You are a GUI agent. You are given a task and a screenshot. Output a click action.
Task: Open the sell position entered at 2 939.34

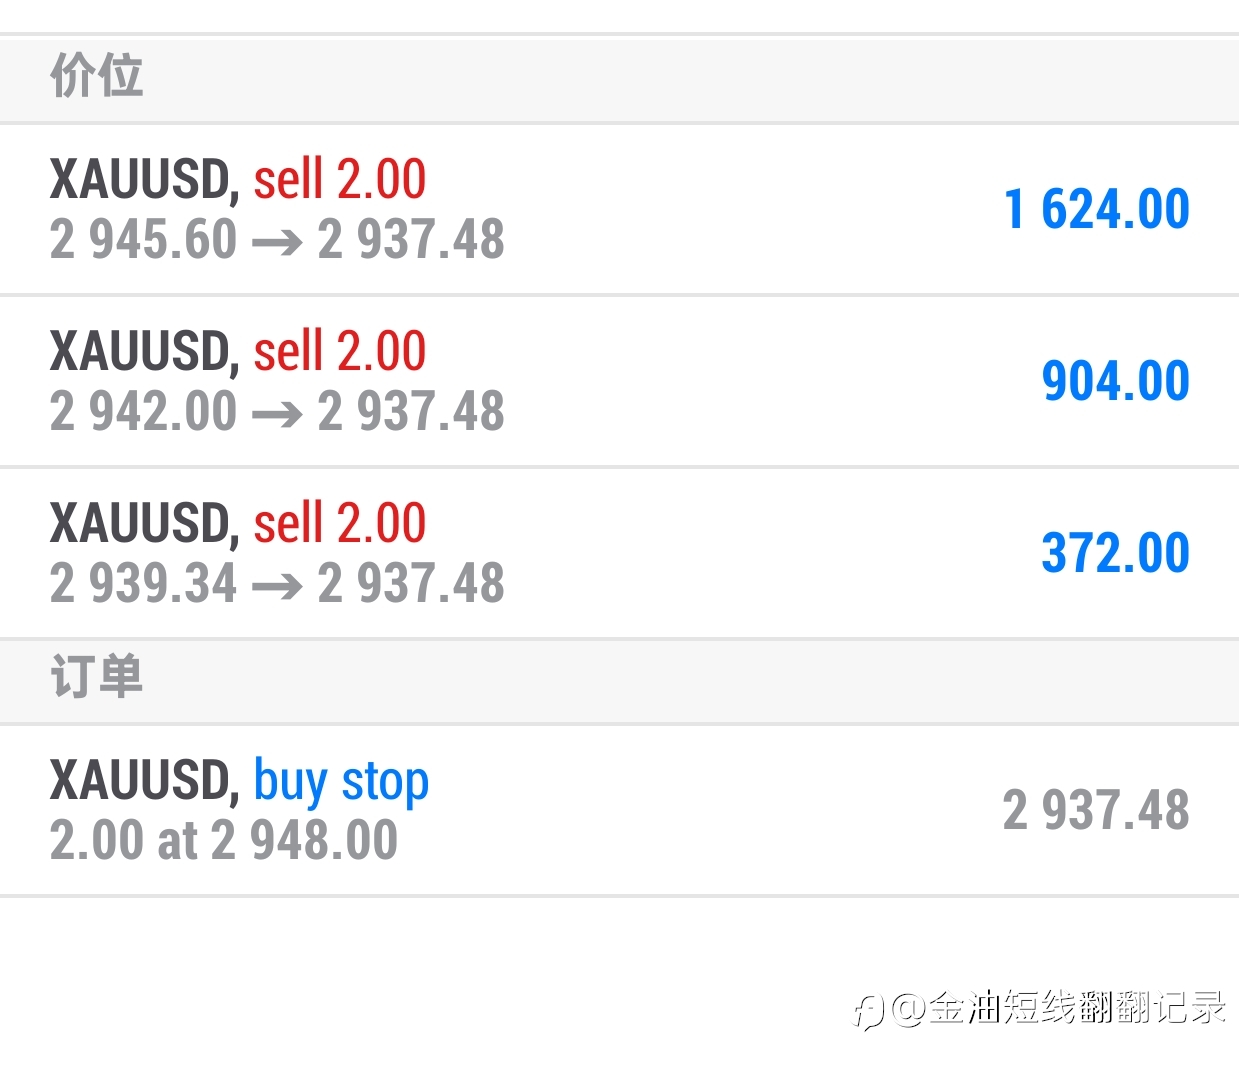tap(619, 553)
